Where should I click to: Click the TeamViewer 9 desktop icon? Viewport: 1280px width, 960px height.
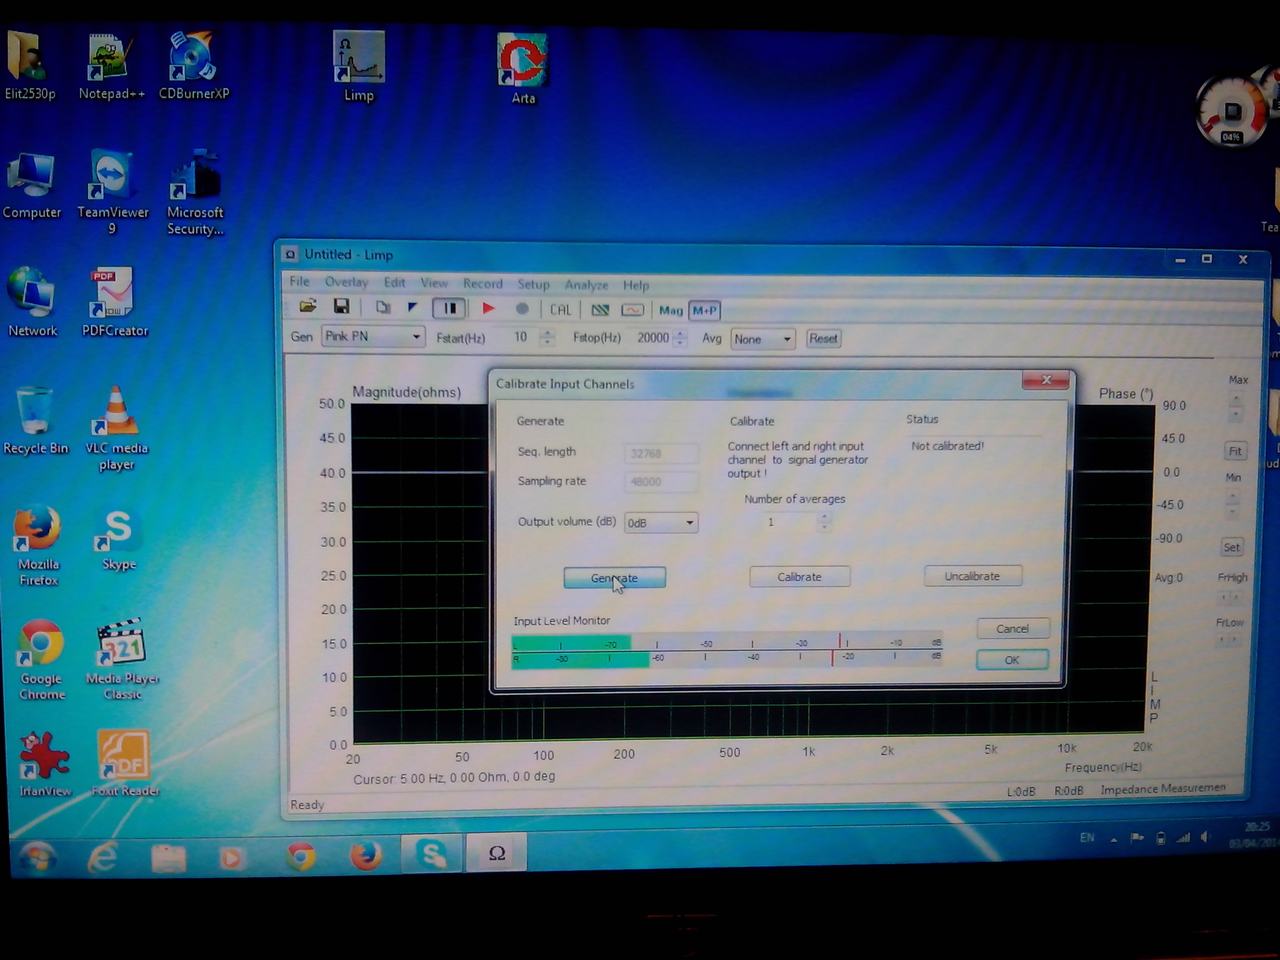point(113,192)
